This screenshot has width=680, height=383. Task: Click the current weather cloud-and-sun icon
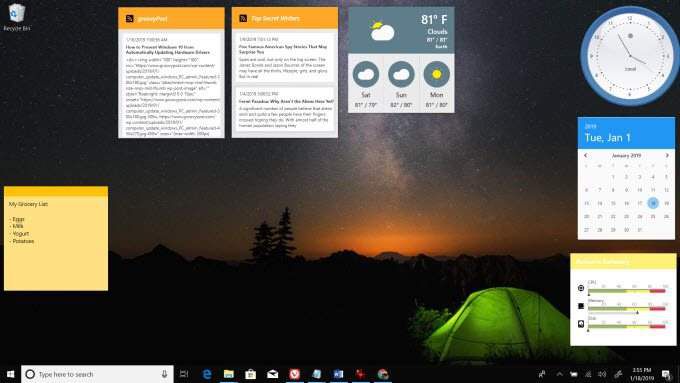tap(382, 31)
